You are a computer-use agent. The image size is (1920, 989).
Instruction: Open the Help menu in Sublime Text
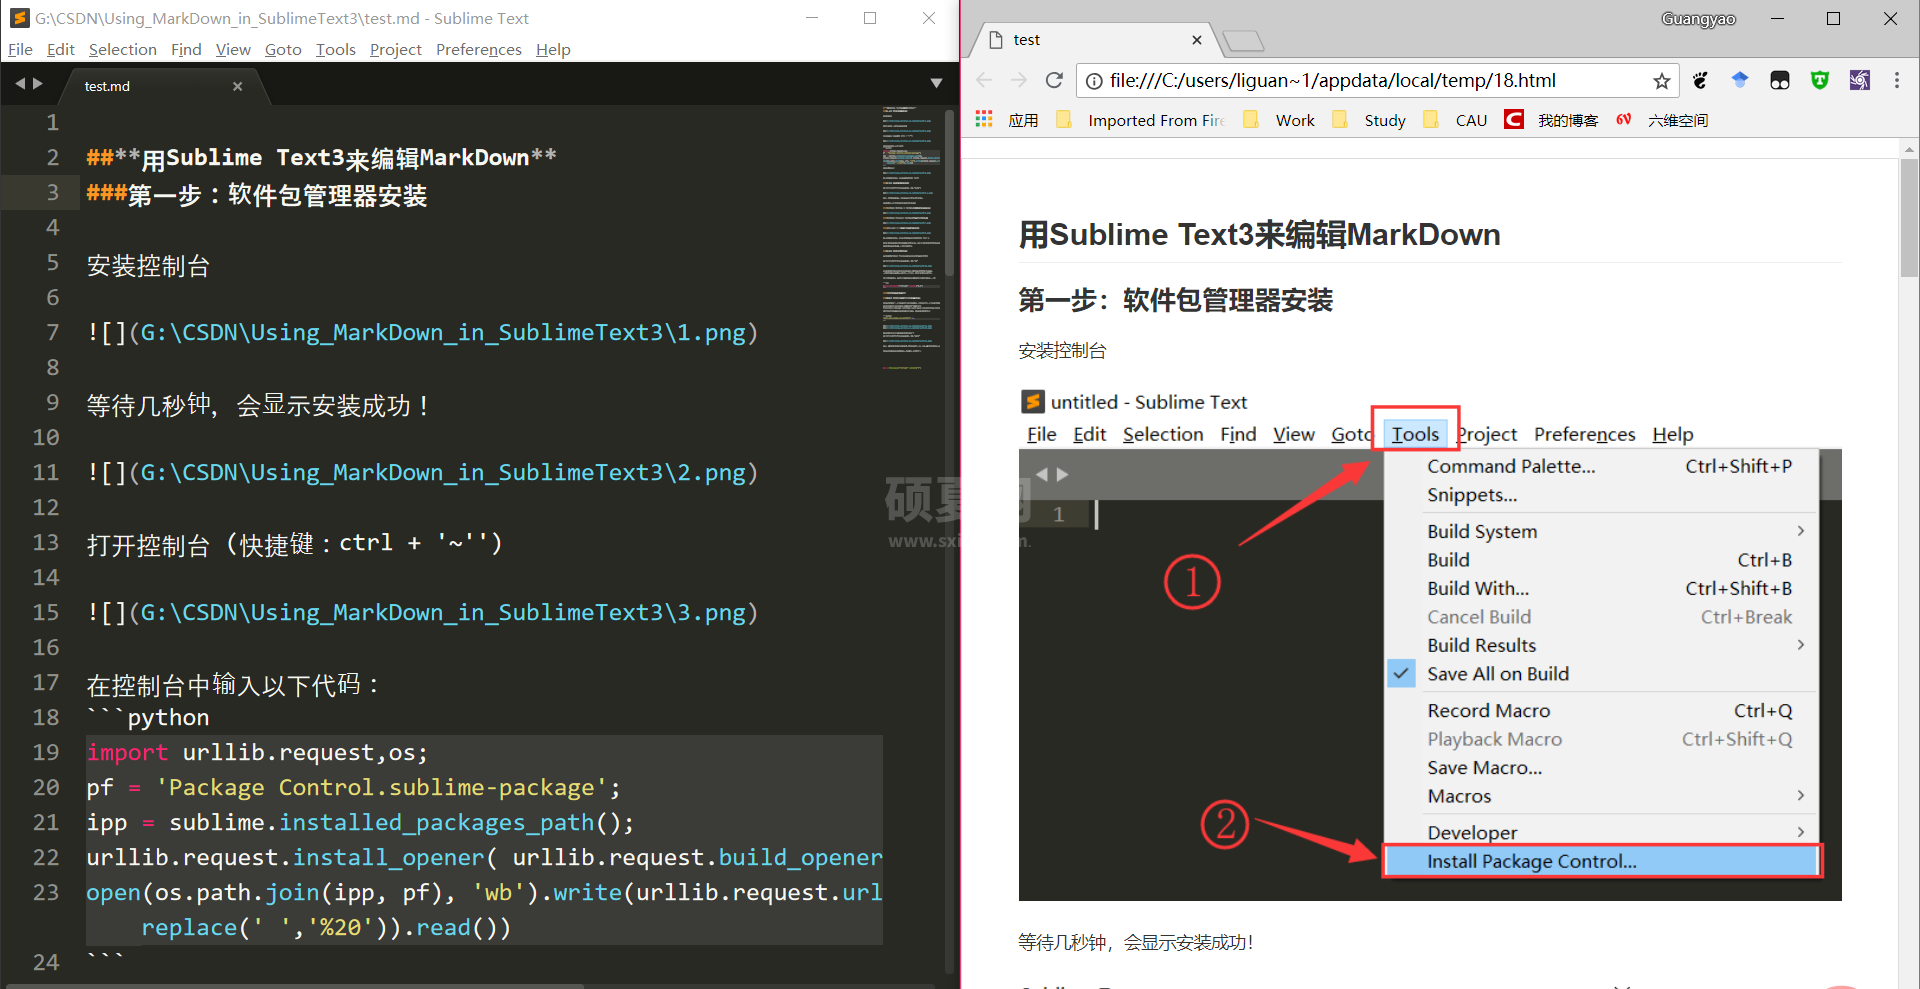[552, 49]
